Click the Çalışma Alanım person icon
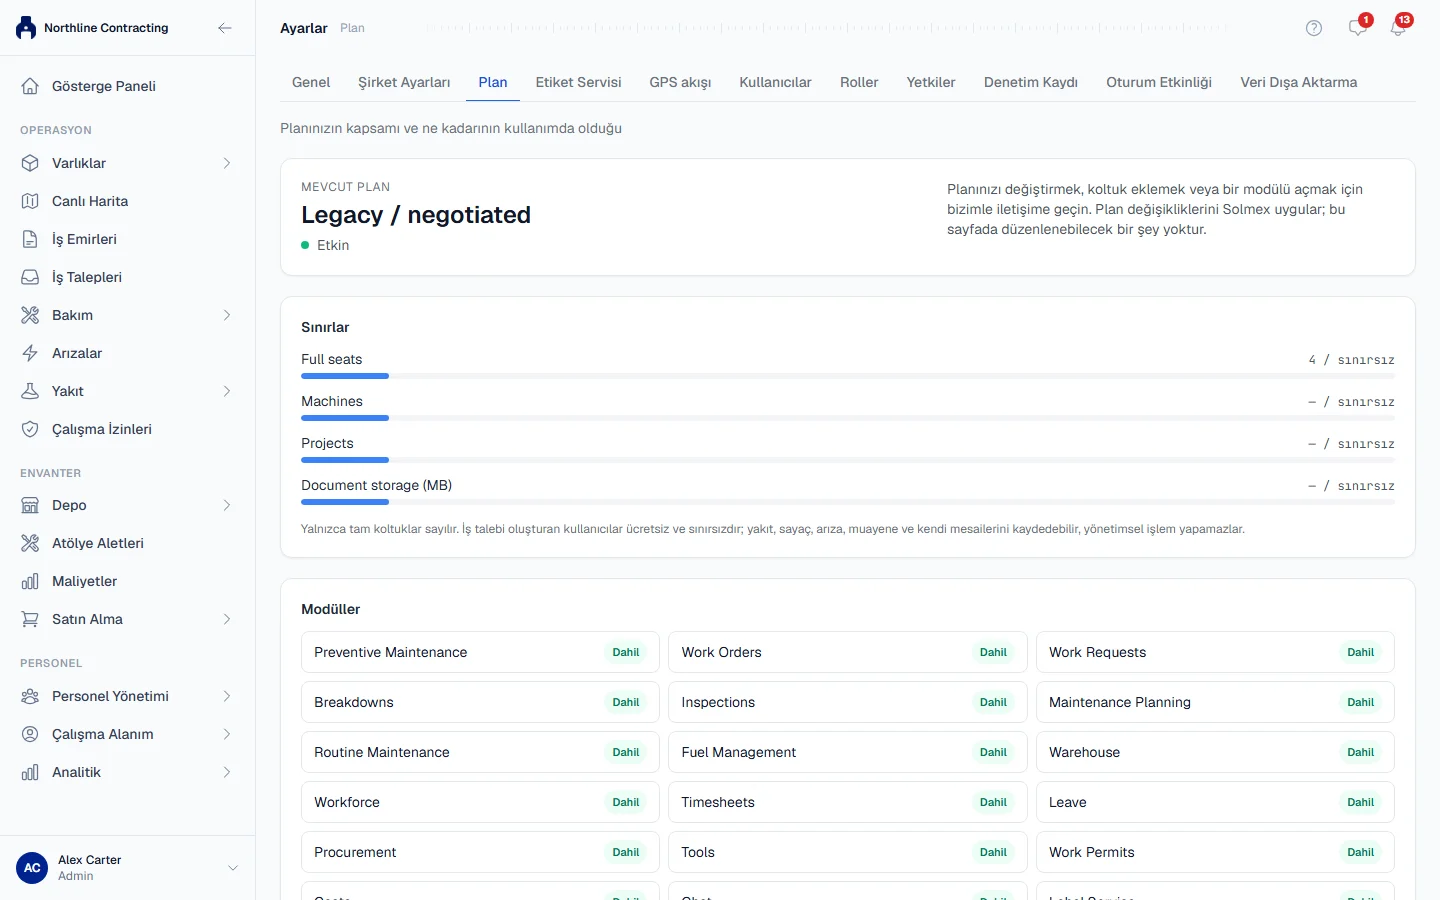This screenshot has height=900, width=1440. [30, 734]
